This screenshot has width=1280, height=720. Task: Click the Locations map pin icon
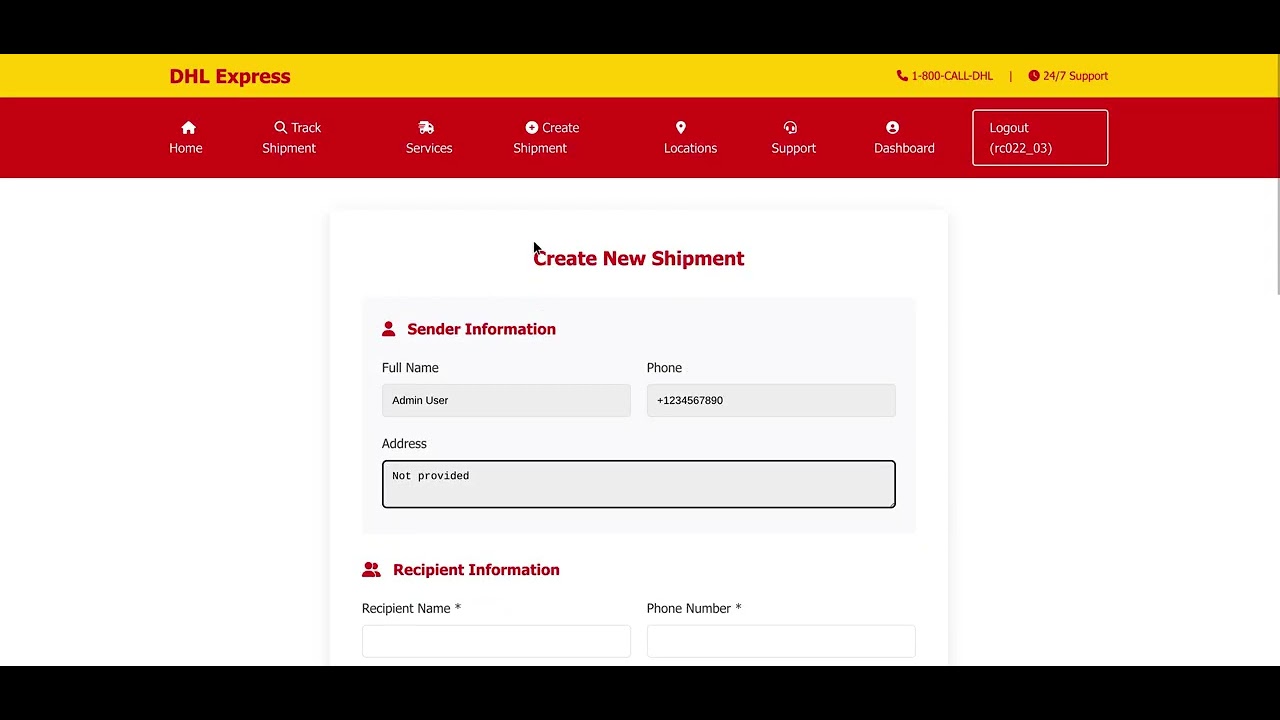[x=681, y=128]
